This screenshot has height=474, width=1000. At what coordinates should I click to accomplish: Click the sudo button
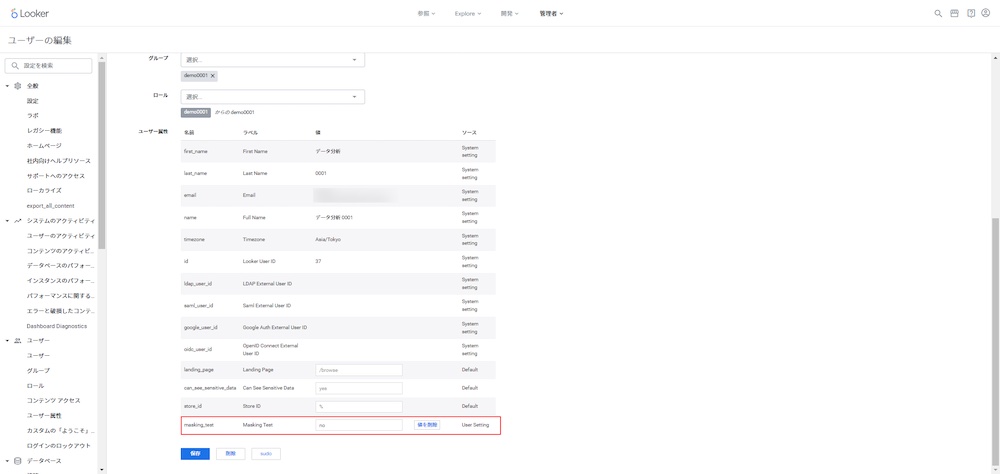266,454
